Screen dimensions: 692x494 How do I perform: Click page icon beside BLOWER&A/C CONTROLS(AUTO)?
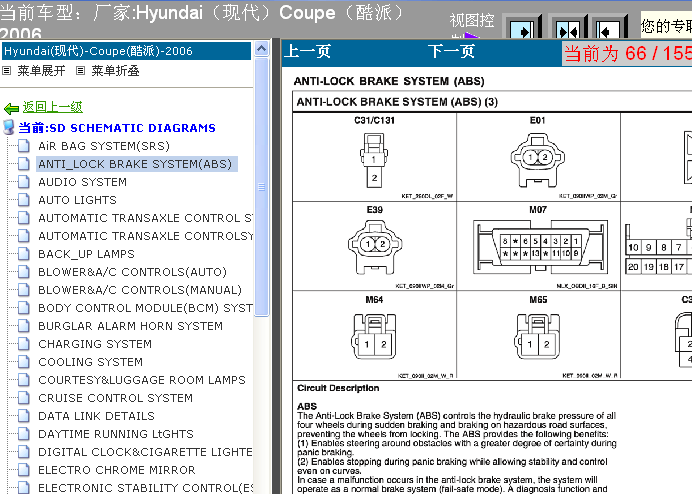pyautogui.click(x=24, y=272)
